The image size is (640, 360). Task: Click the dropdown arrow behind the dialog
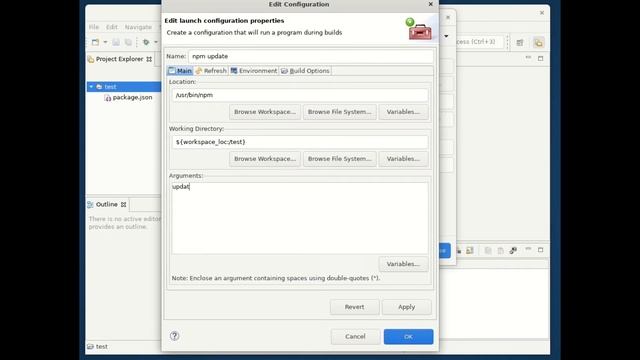tap(446, 36)
